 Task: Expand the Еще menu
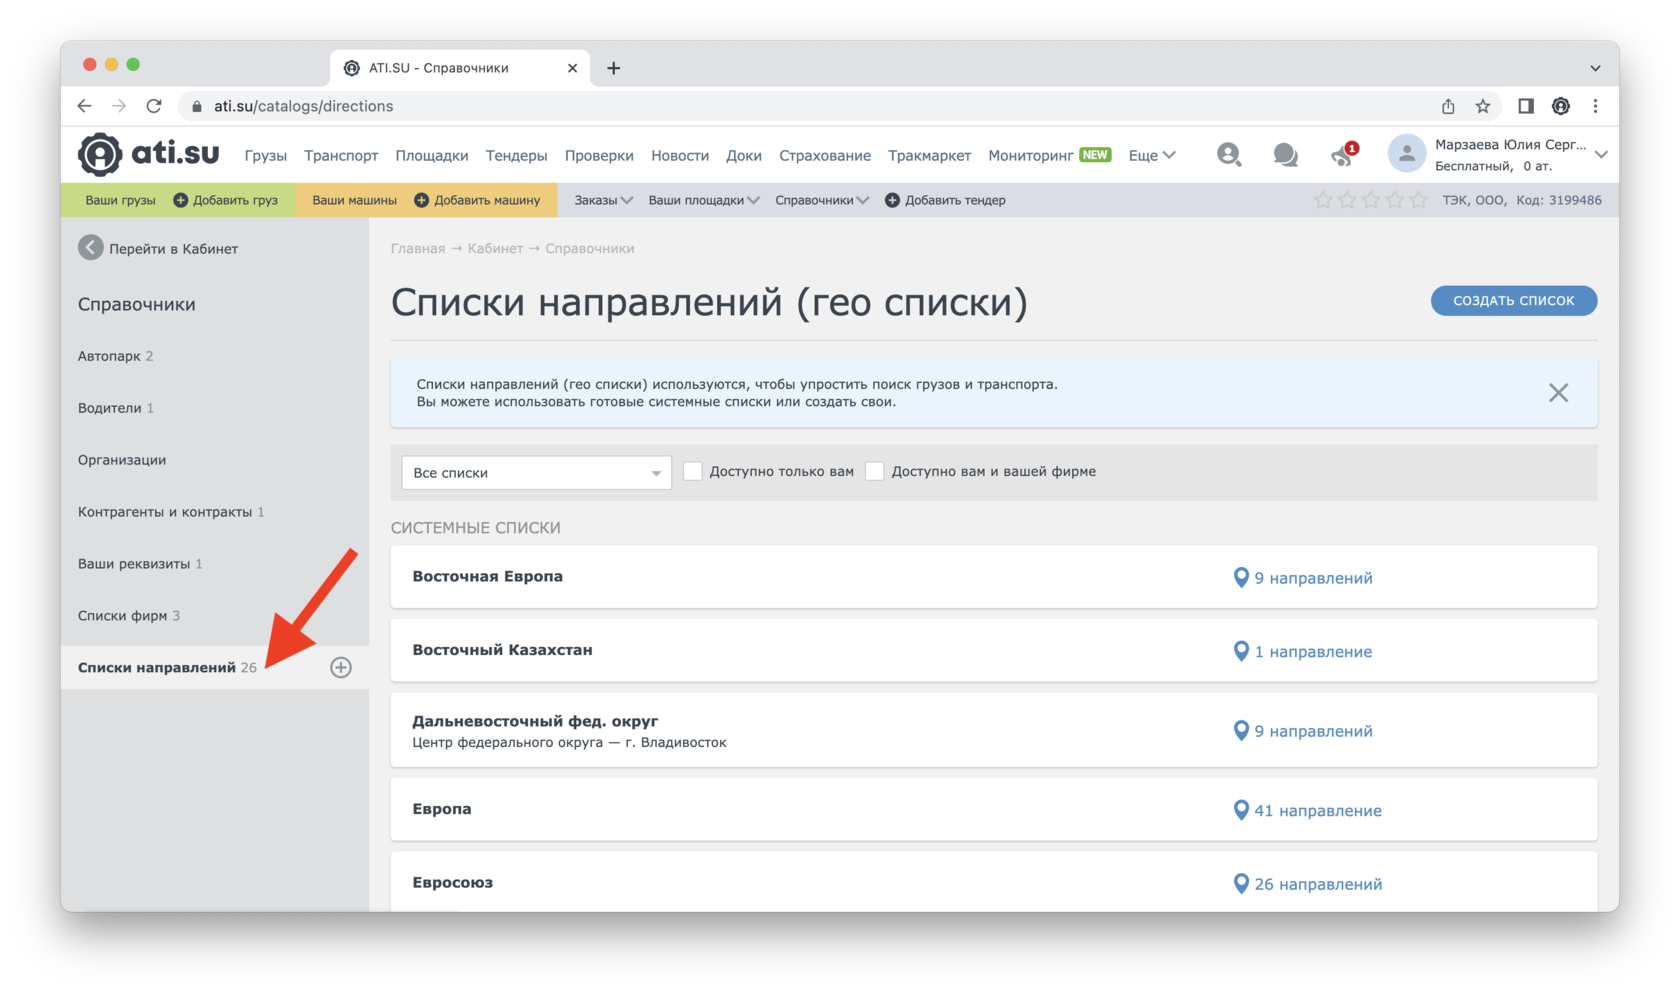tap(1152, 155)
